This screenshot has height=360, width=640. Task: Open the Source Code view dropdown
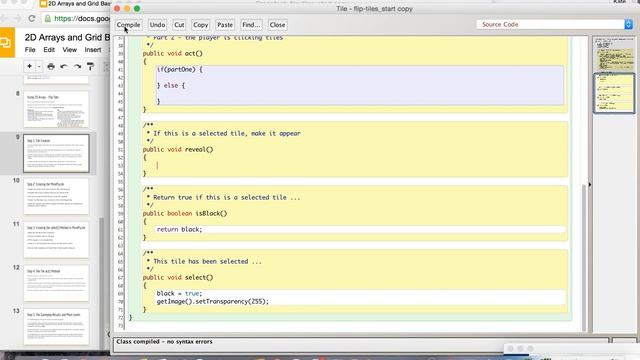[x=554, y=24]
